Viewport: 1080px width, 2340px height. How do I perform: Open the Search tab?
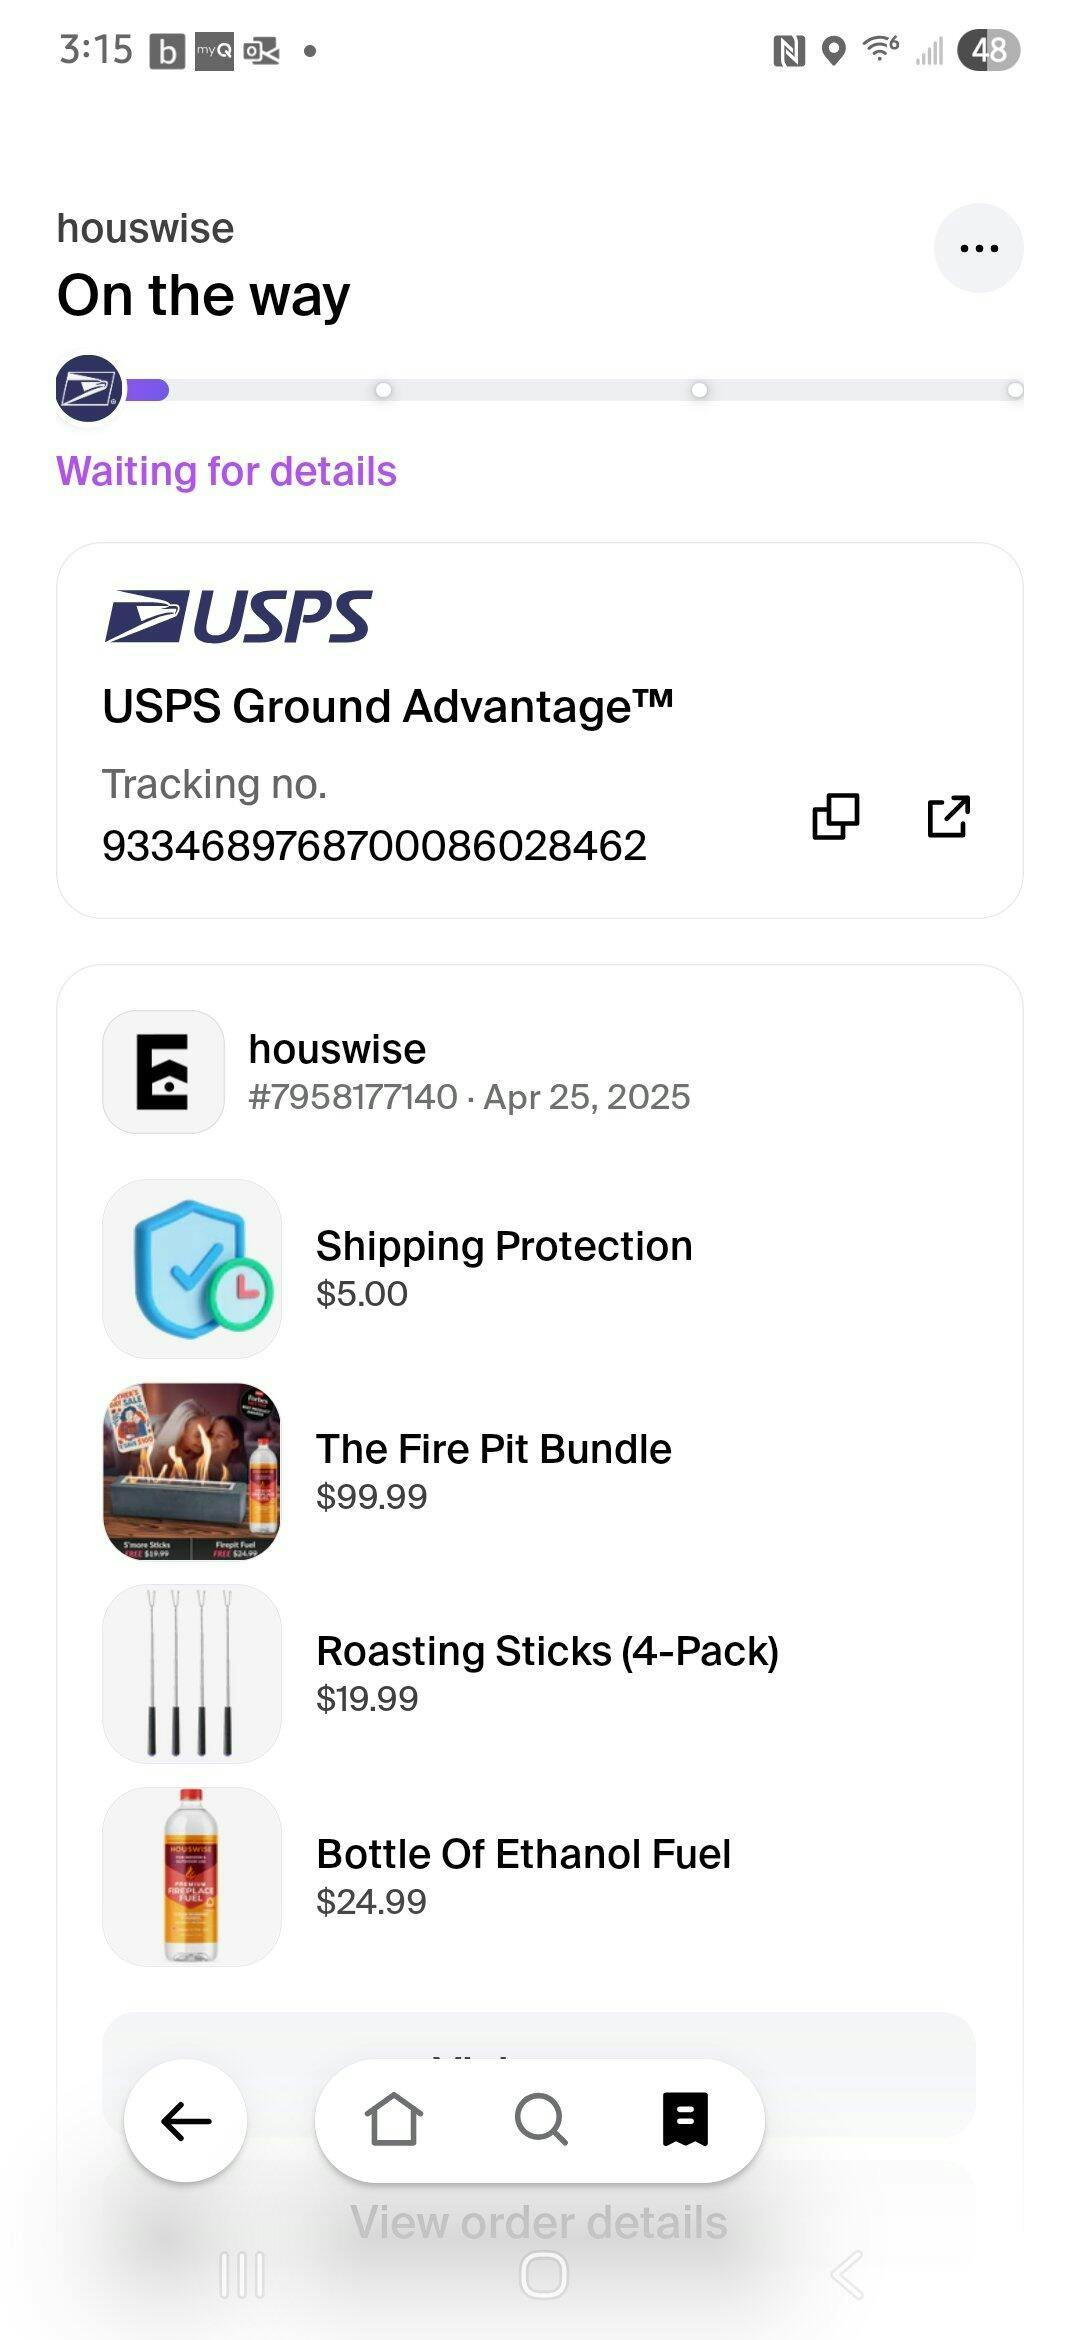pyautogui.click(x=540, y=2120)
